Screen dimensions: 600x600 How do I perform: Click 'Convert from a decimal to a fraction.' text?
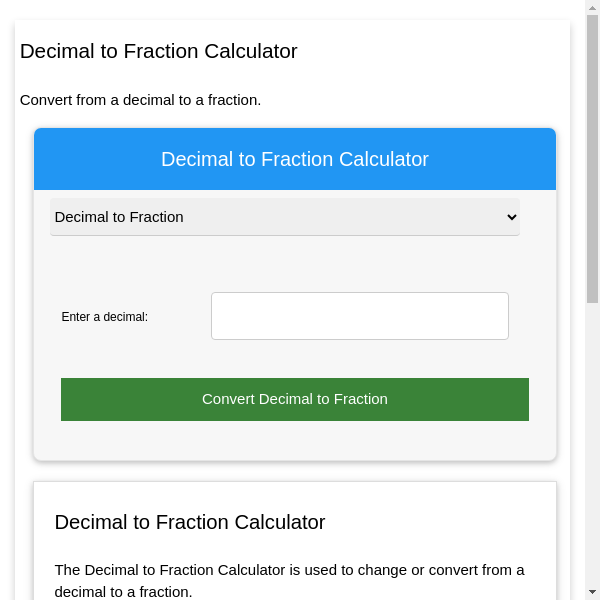coord(141,100)
